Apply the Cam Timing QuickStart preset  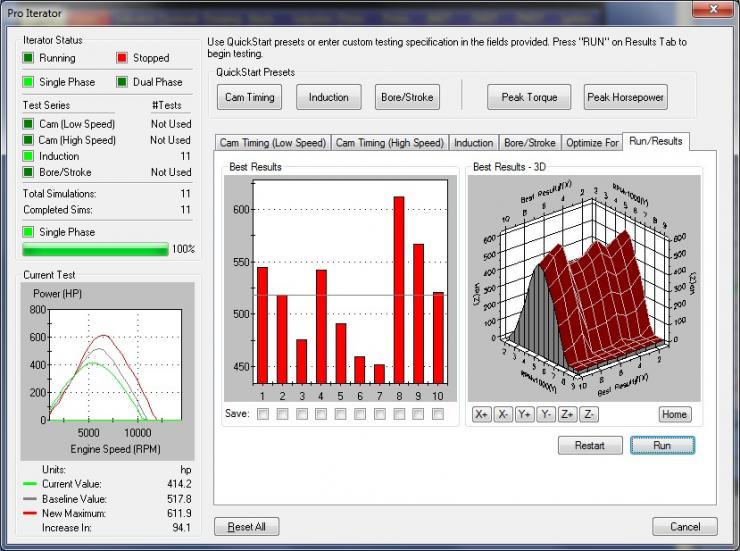pos(250,97)
